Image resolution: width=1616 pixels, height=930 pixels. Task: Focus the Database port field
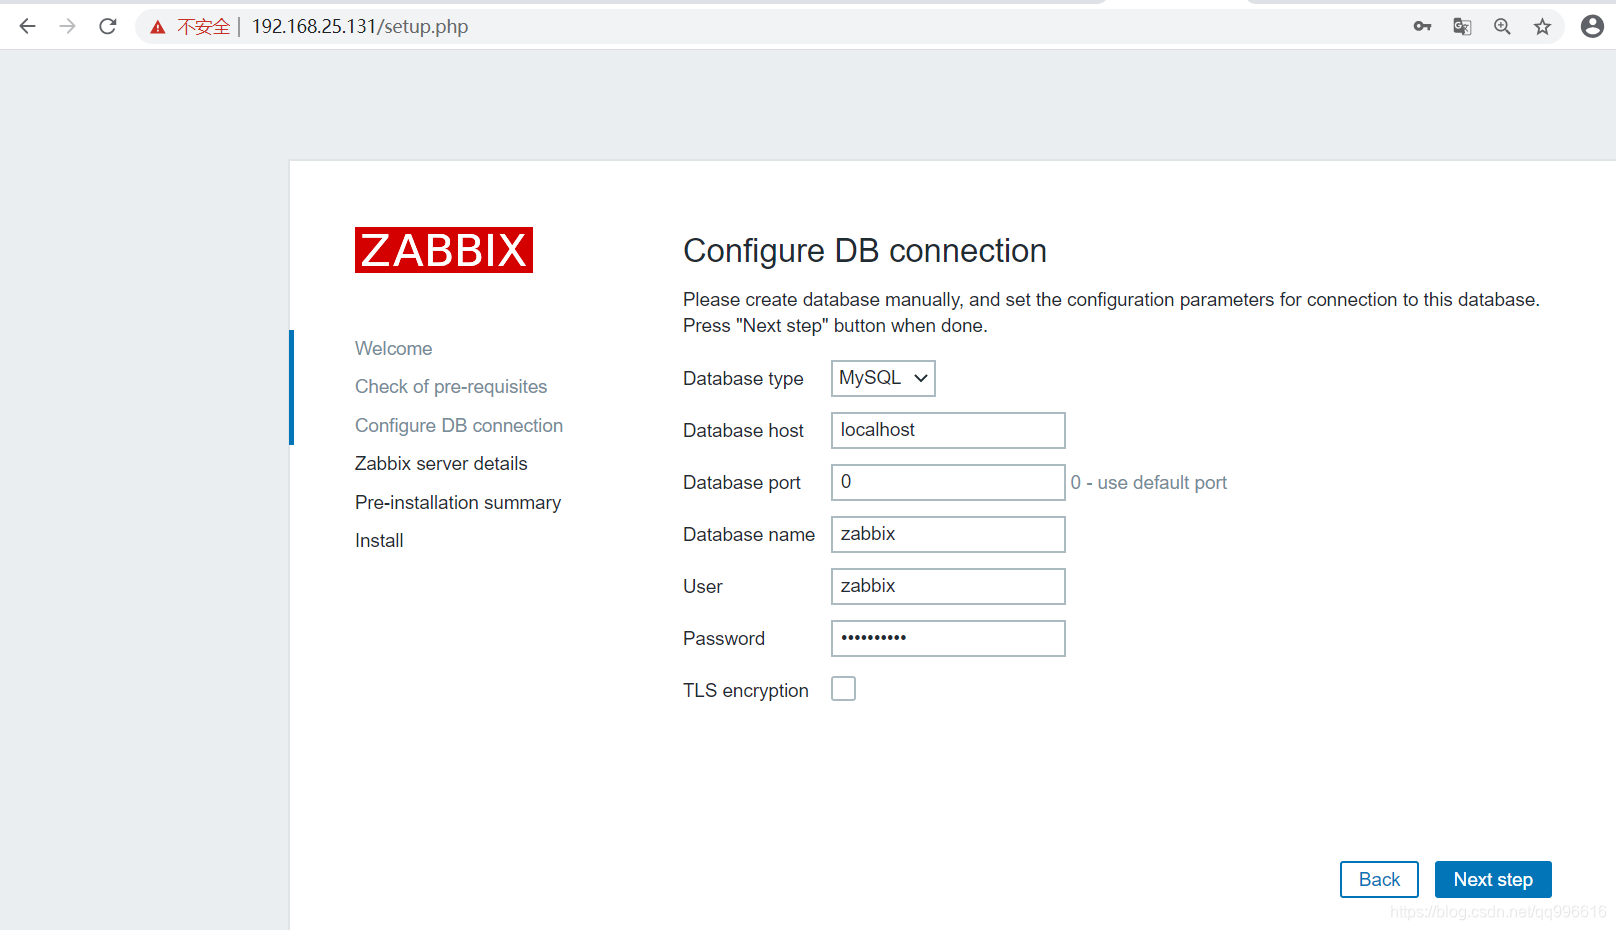point(948,482)
